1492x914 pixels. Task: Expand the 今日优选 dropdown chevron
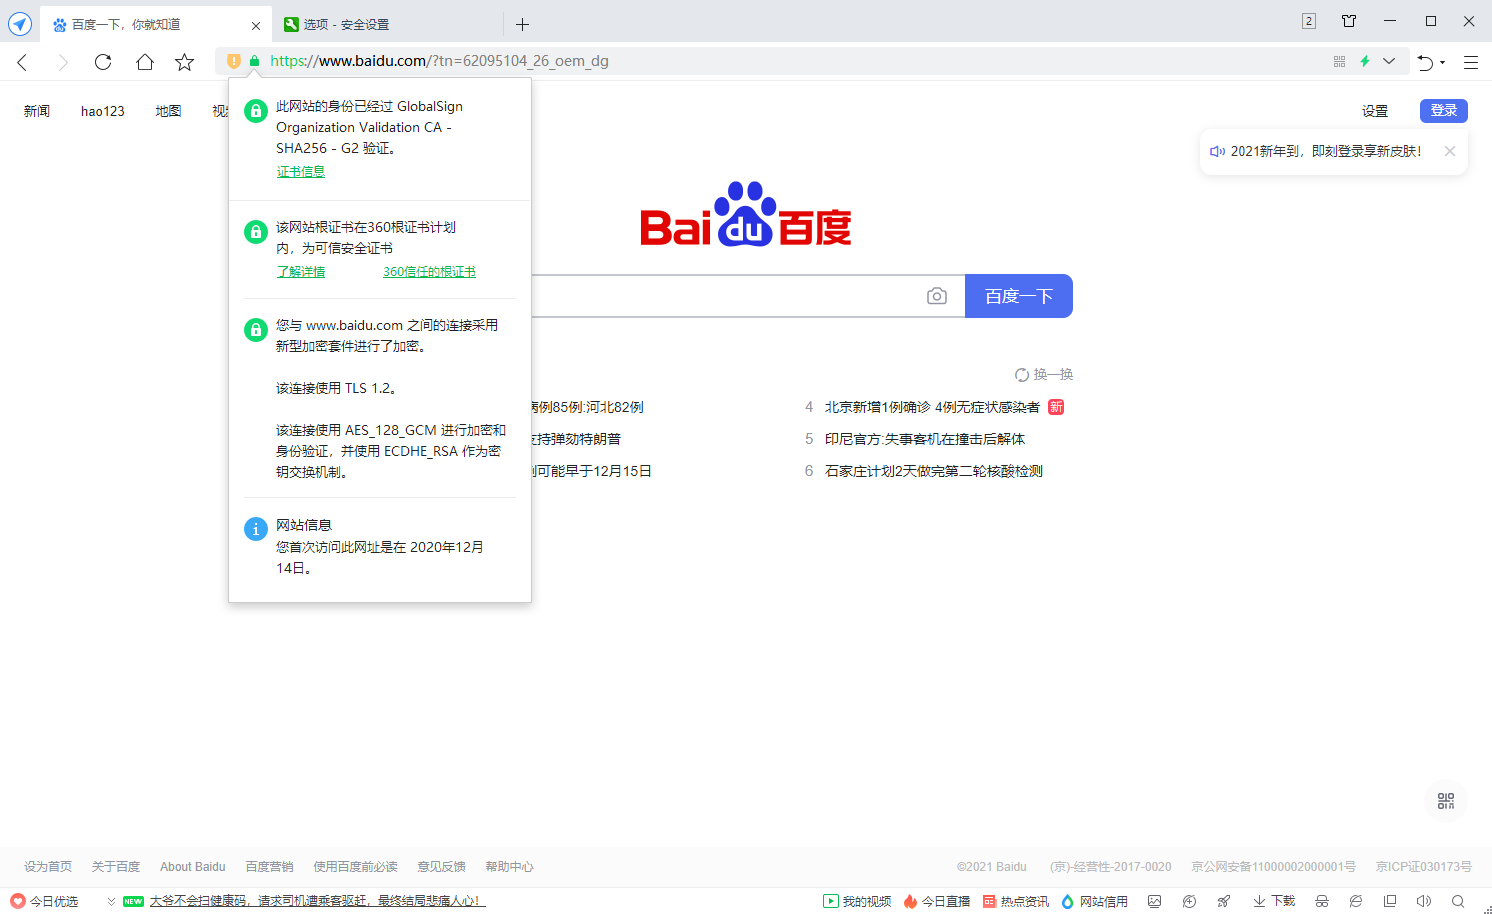click(111, 901)
